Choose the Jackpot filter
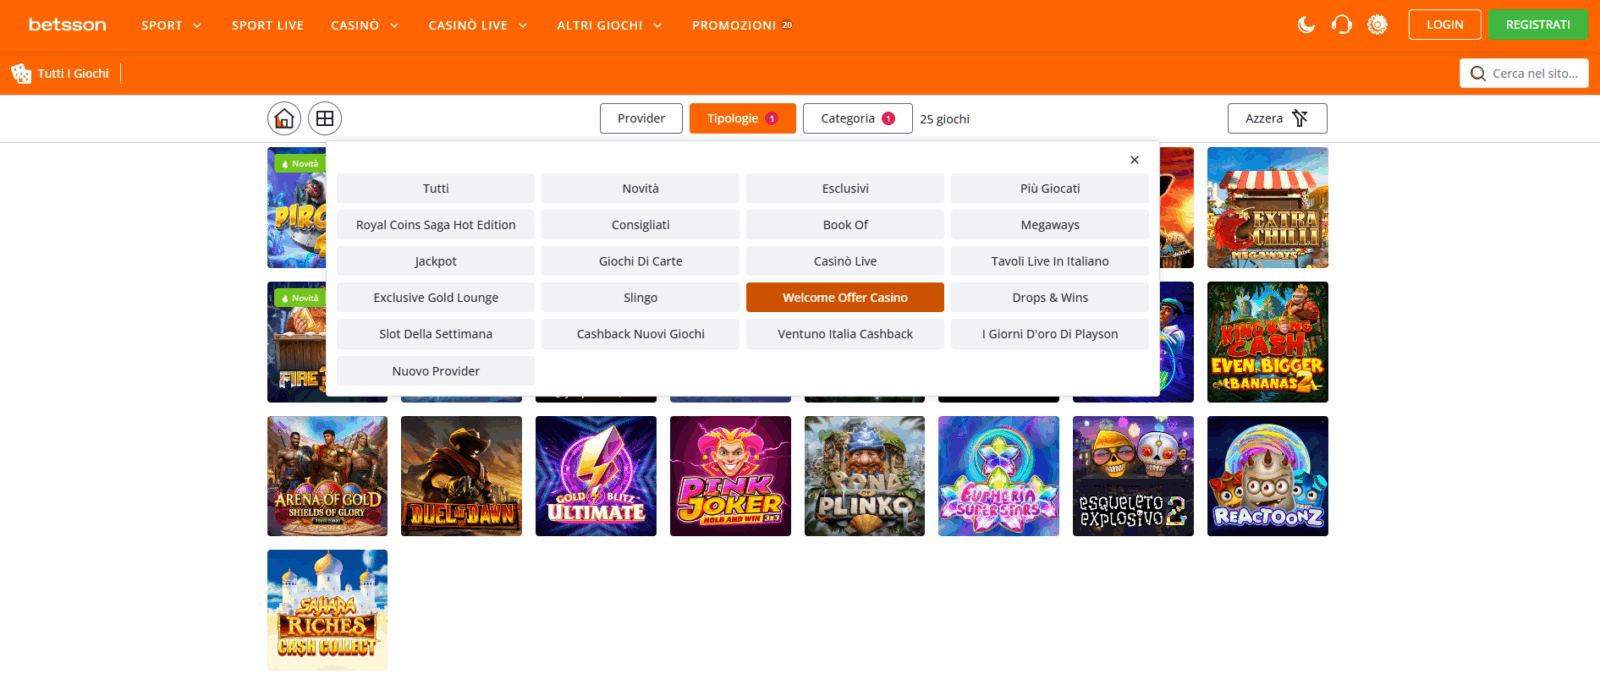The width and height of the screenshot is (1600, 674). [436, 261]
